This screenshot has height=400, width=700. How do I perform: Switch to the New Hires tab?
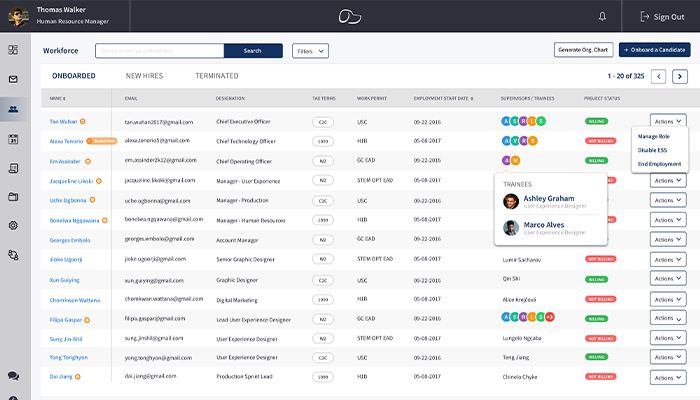click(145, 76)
